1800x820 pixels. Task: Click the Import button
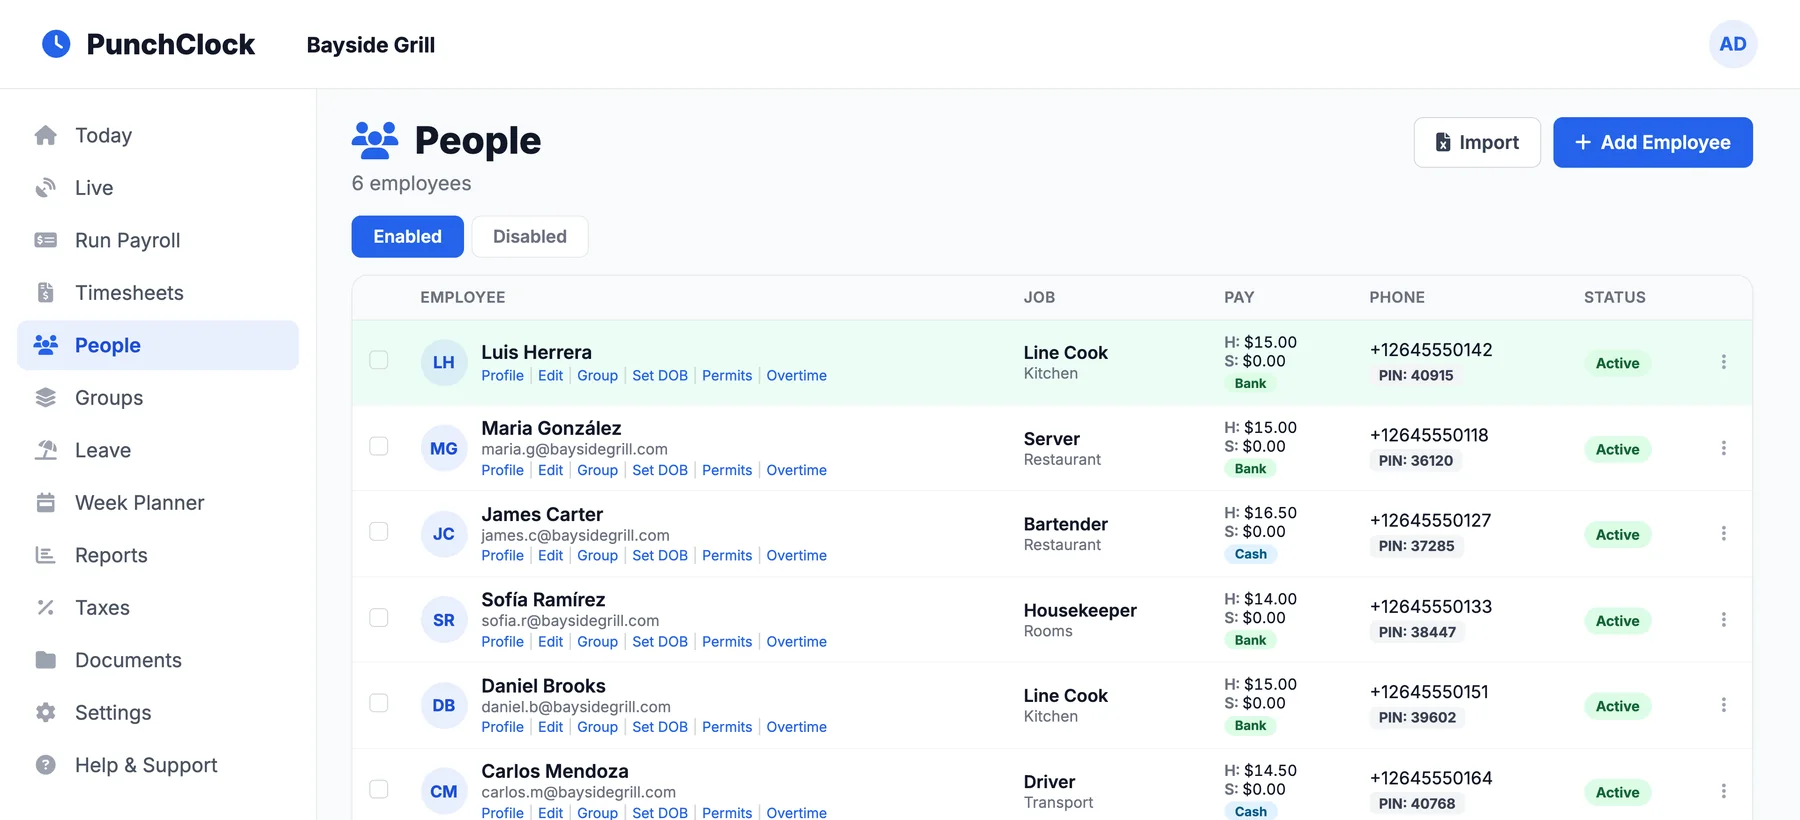[1477, 142]
